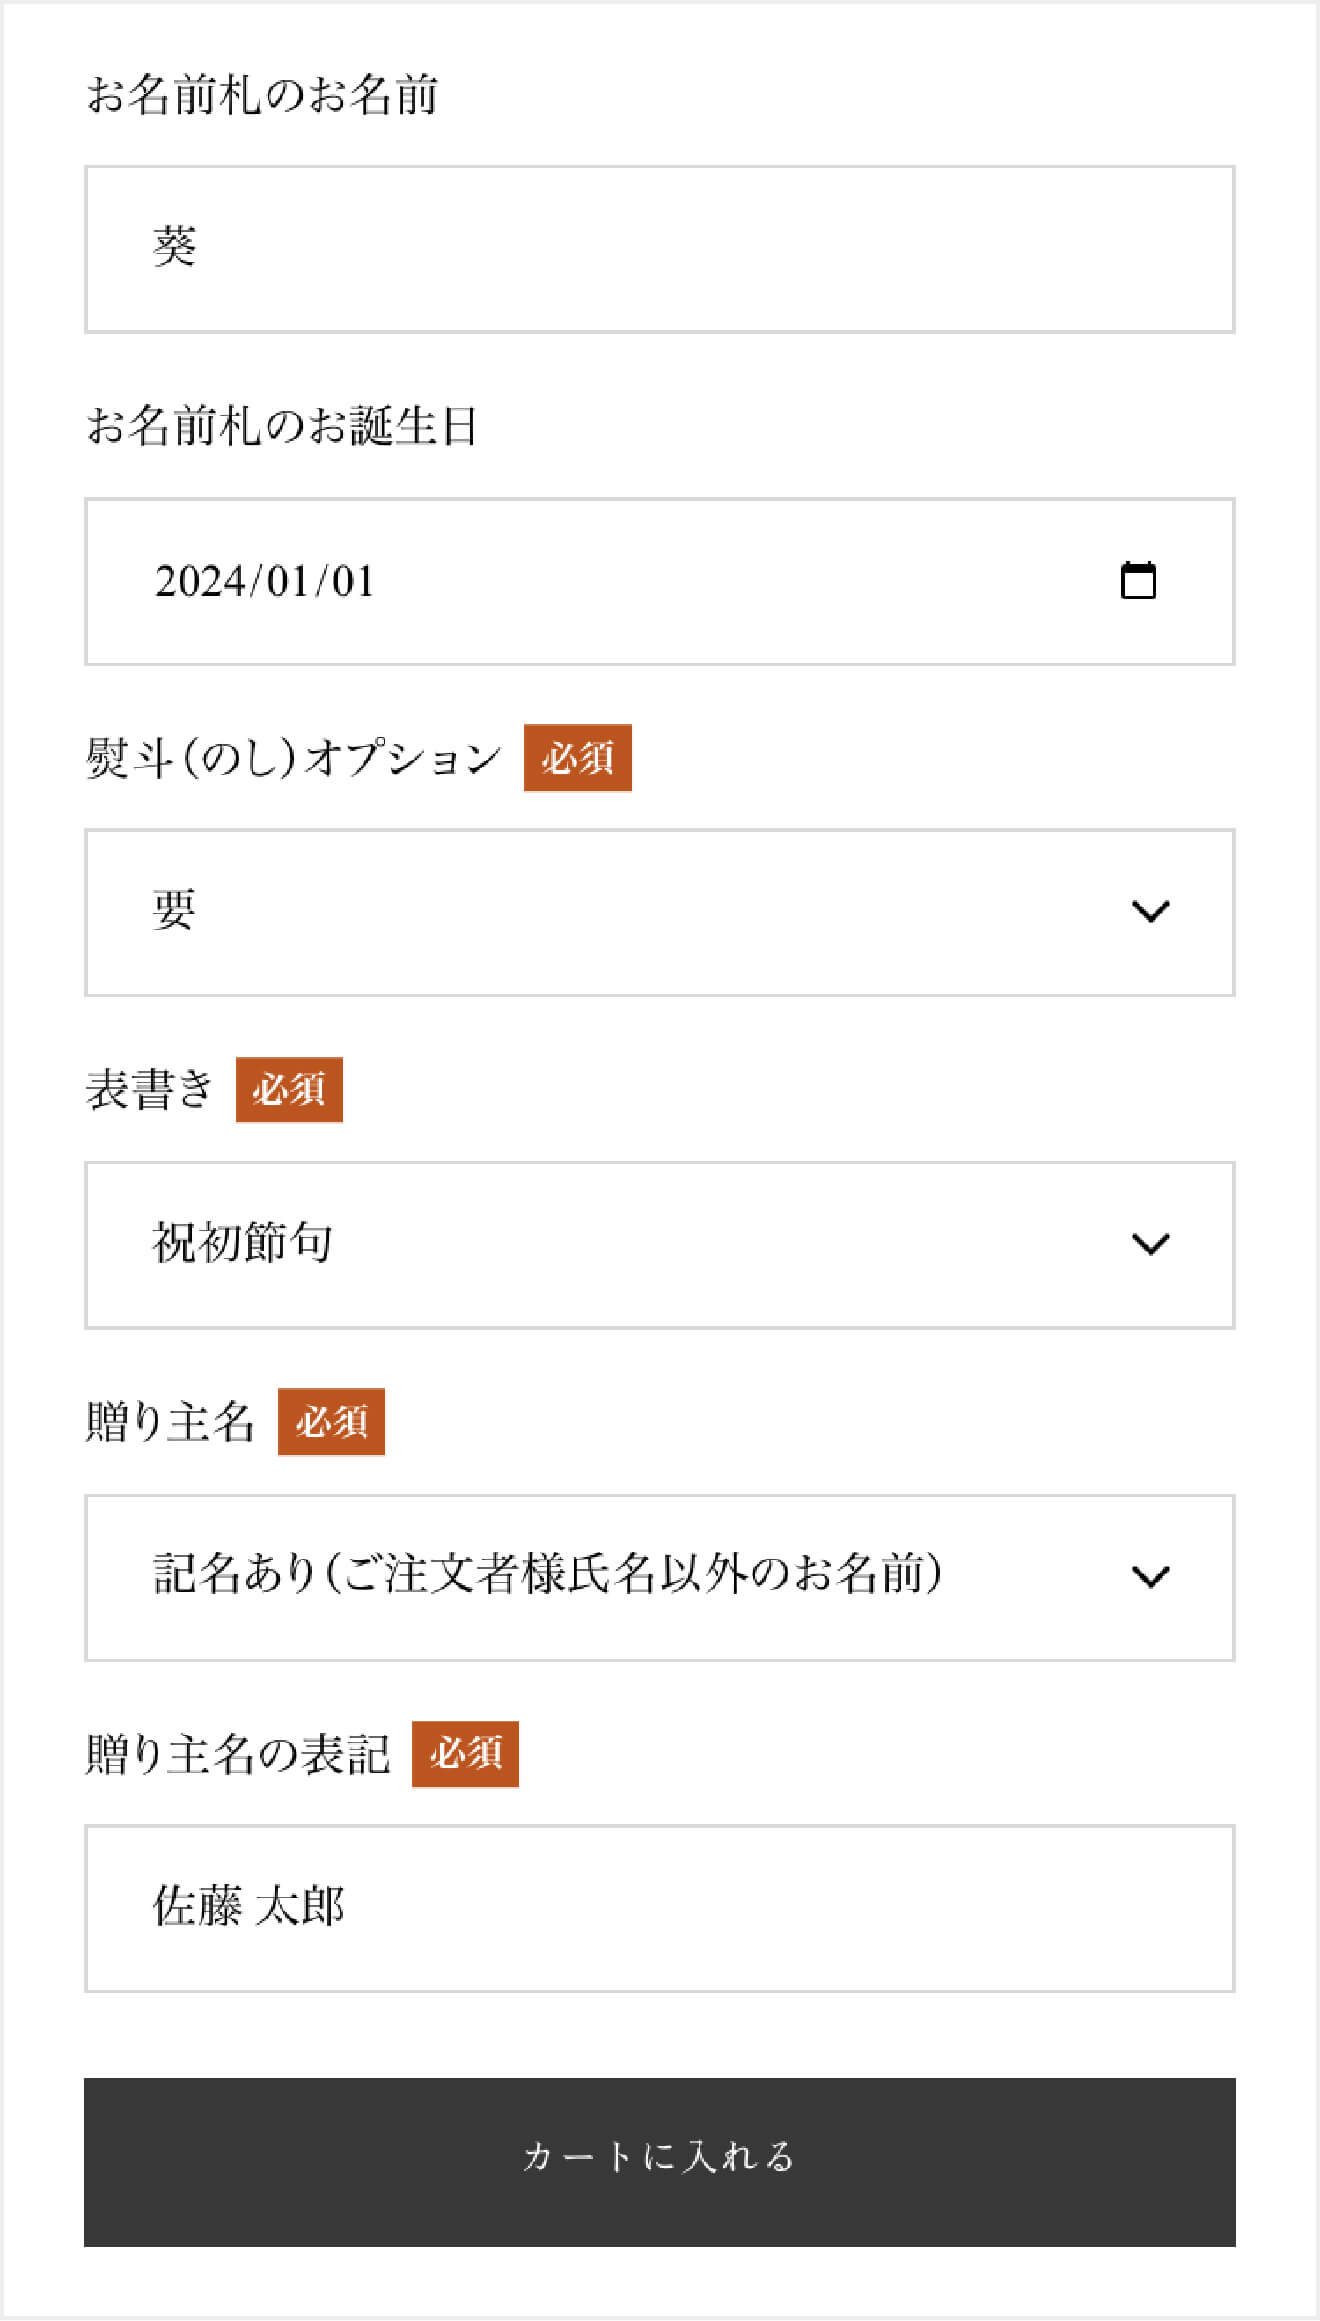
Task: Click the chevron arrow in 熨斗 option select
Action: [x=1150, y=911]
